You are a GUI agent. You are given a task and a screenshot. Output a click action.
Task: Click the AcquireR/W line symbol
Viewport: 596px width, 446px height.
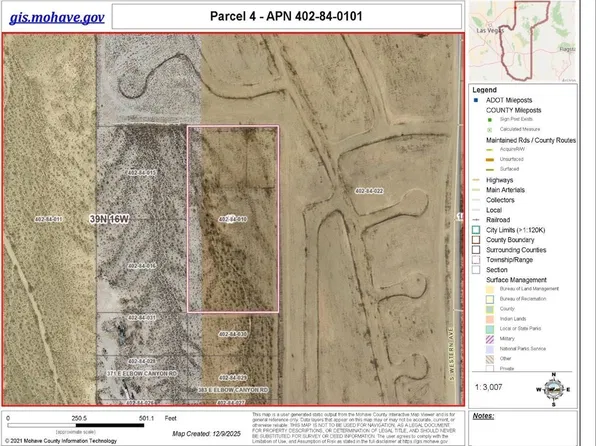pyautogui.click(x=490, y=150)
